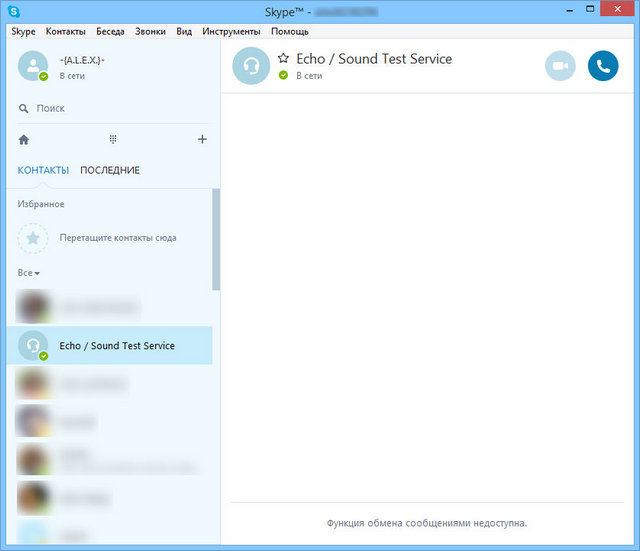Click the user's В сети status text
Image resolution: width=640 pixels, height=551 pixels.
tap(72, 76)
